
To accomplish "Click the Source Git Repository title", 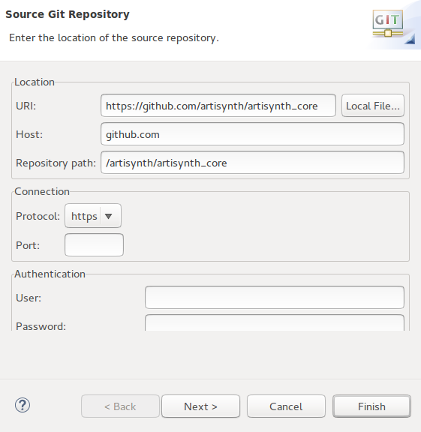I will pyautogui.click(x=67, y=14).
